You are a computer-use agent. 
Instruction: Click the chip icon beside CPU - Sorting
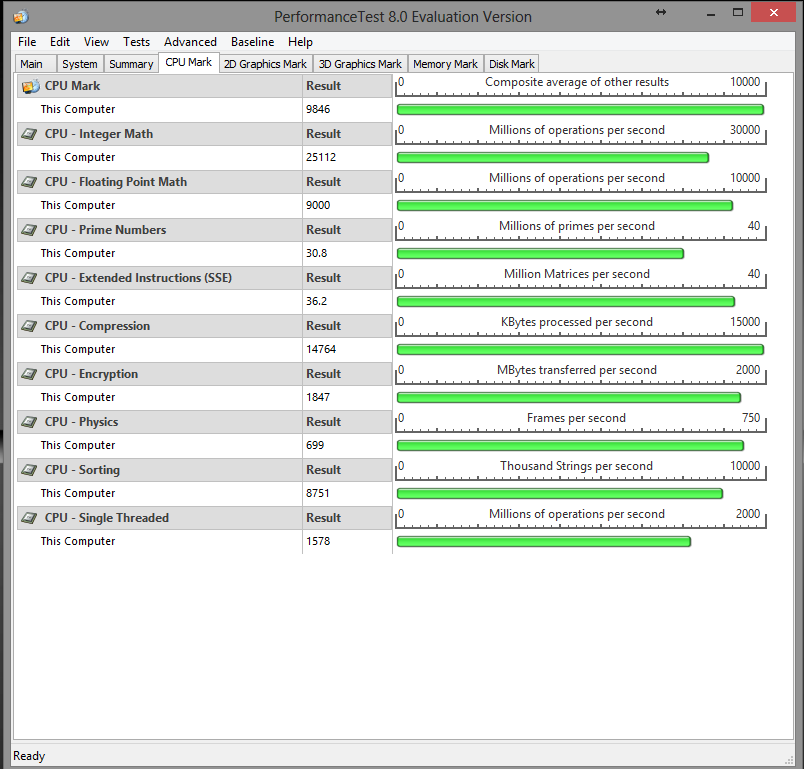29,470
